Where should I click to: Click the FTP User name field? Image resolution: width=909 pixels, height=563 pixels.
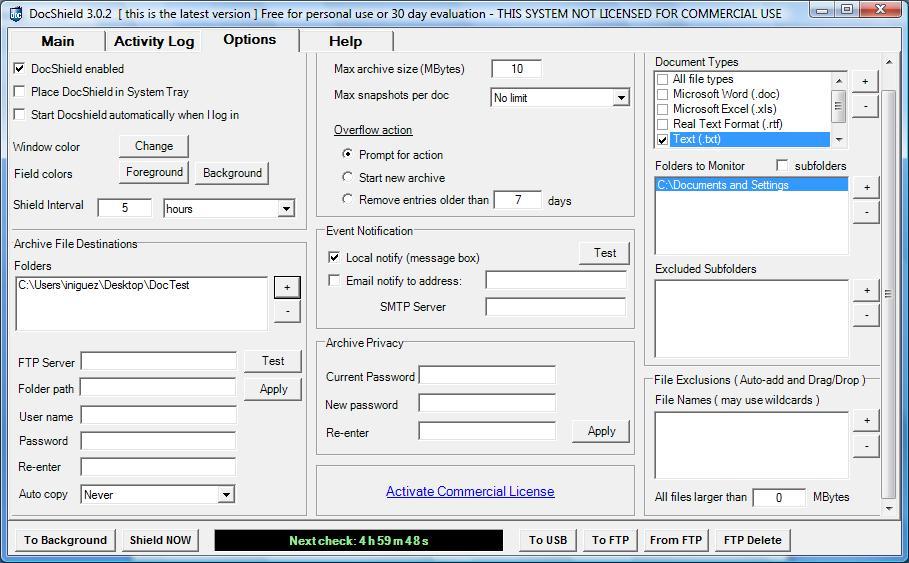[x=158, y=415]
